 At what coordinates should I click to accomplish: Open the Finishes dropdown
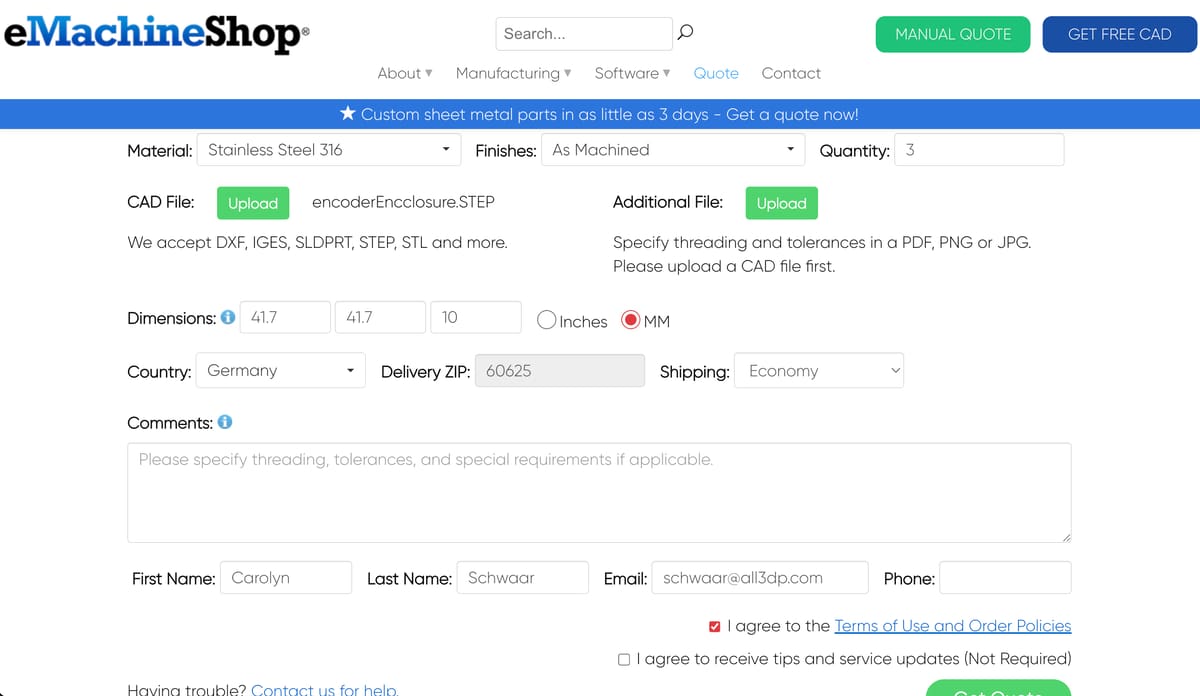673,150
